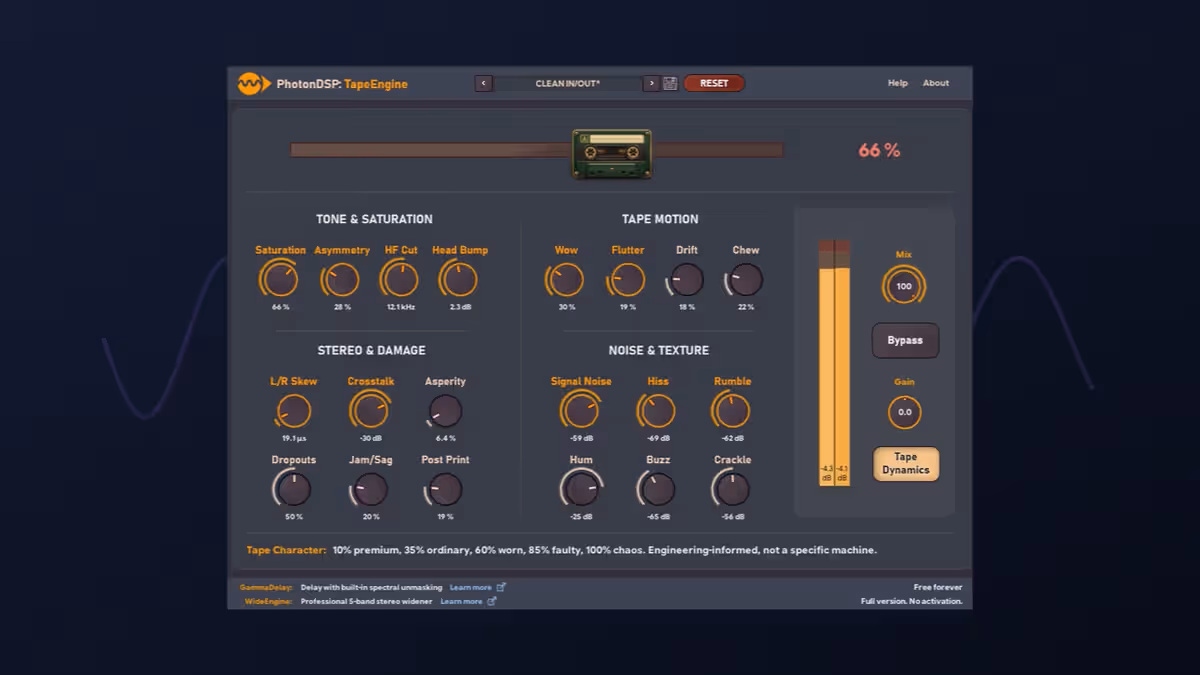The width and height of the screenshot is (1200, 675).
Task: Click the Tape Character label
Action: pyautogui.click(x=286, y=550)
